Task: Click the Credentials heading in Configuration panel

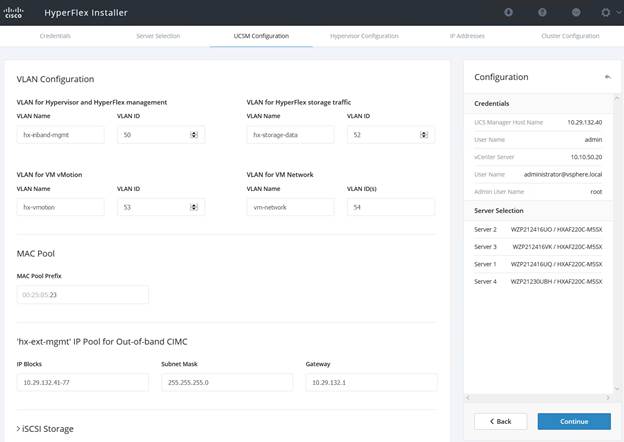Action: coord(491,103)
